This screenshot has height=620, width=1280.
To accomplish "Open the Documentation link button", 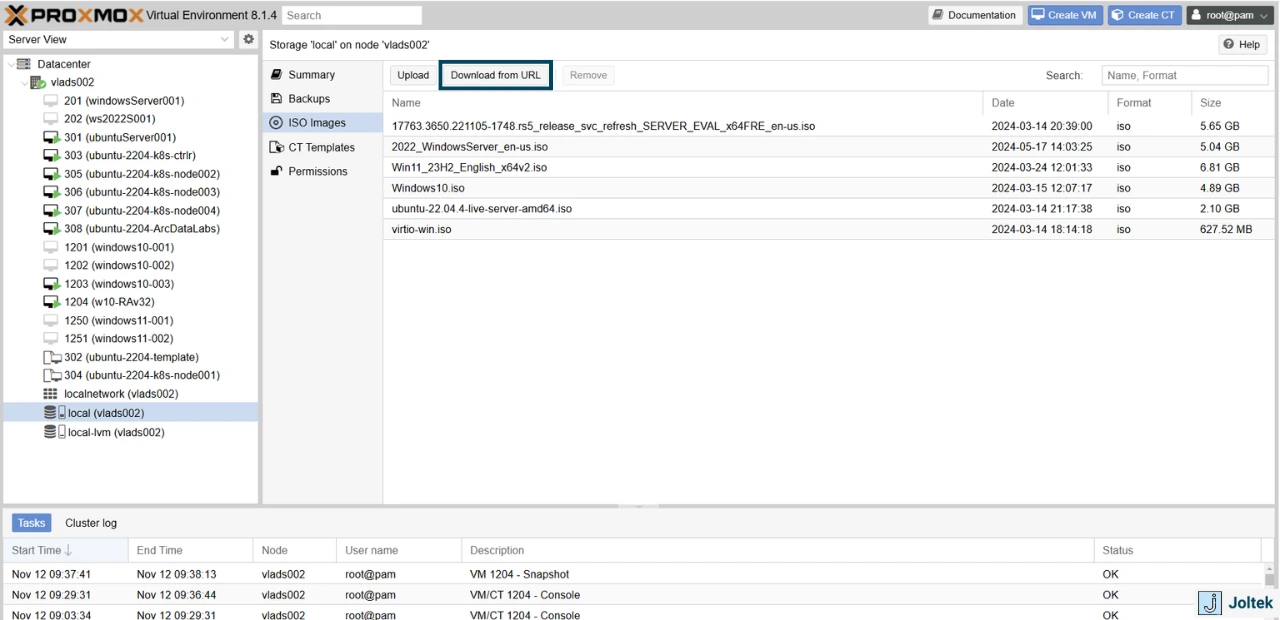I will pyautogui.click(x=974, y=15).
